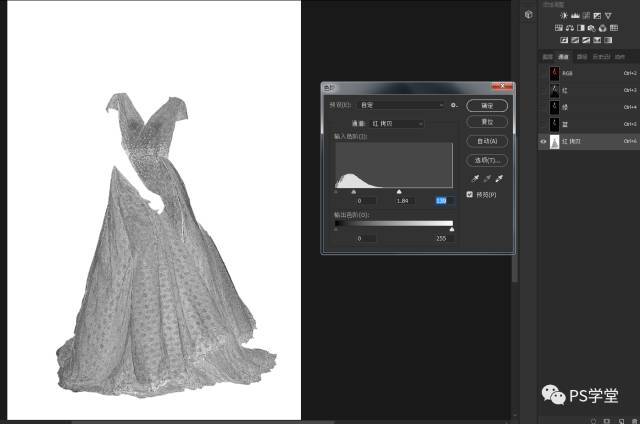Add a Levels adjustment from the histogram icon
The image size is (640, 424).
point(575,16)
